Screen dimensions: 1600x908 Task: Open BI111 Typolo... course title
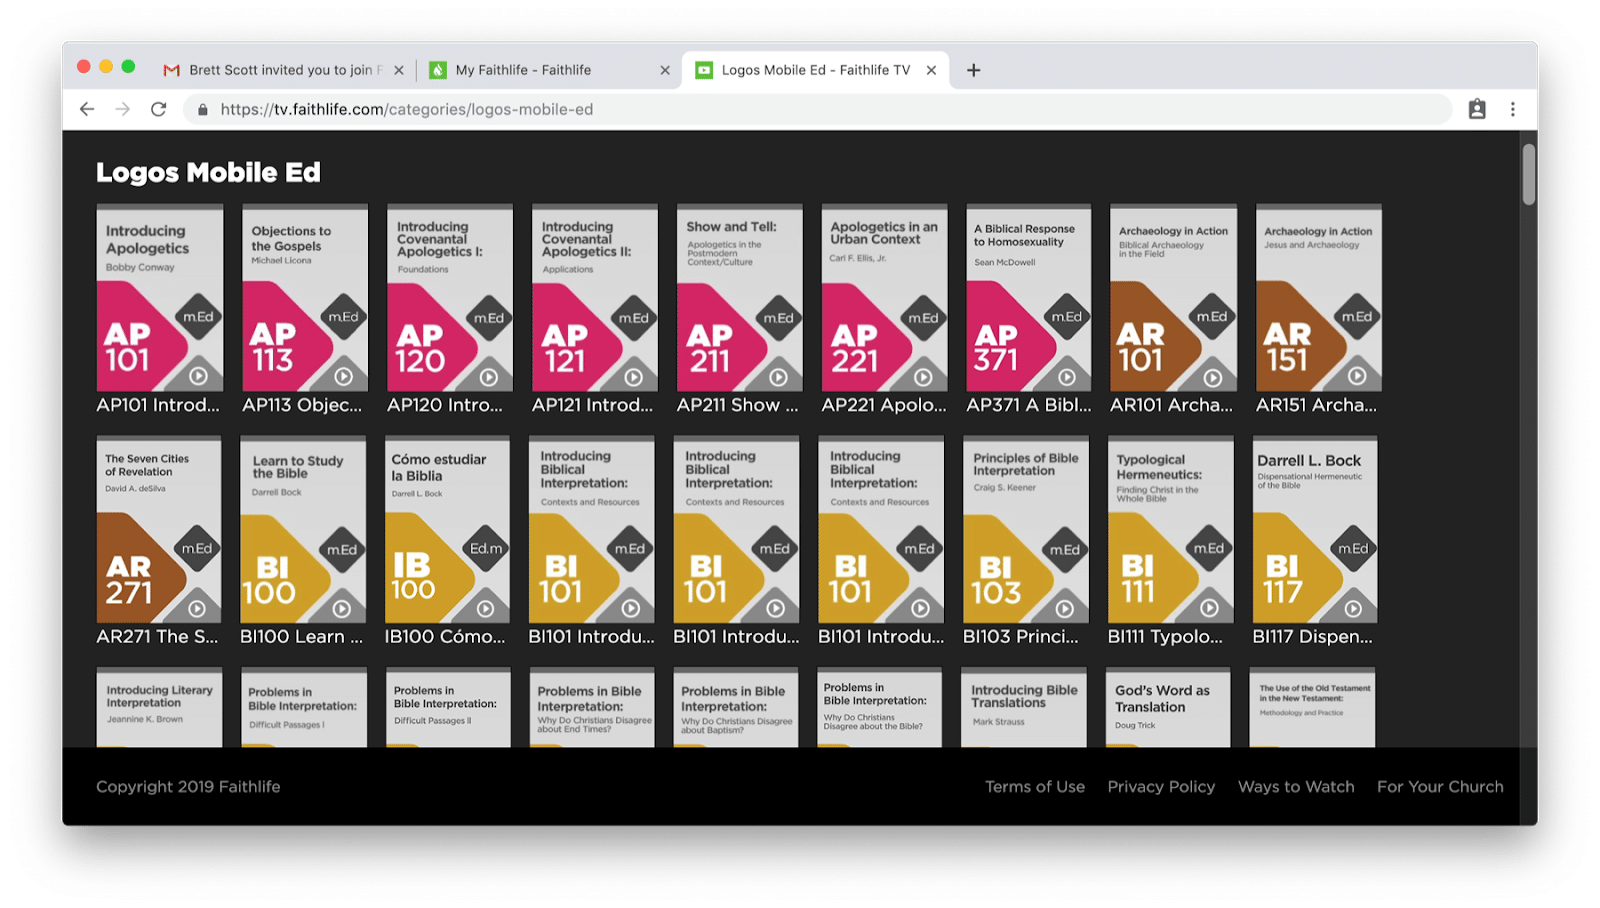point(1165,637)
